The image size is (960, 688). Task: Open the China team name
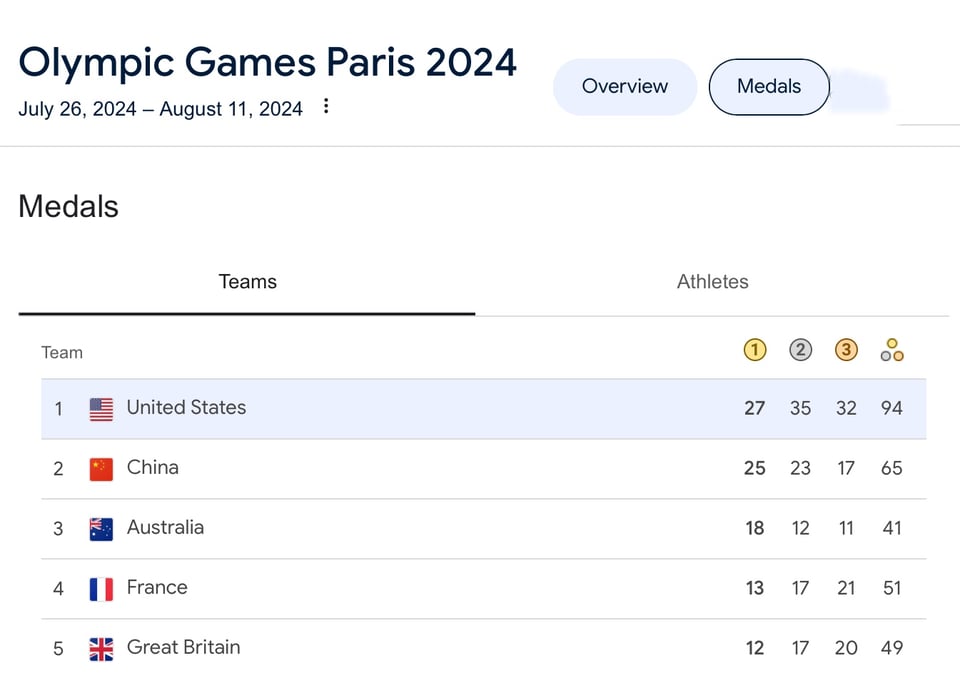click(x=153, y=468)
